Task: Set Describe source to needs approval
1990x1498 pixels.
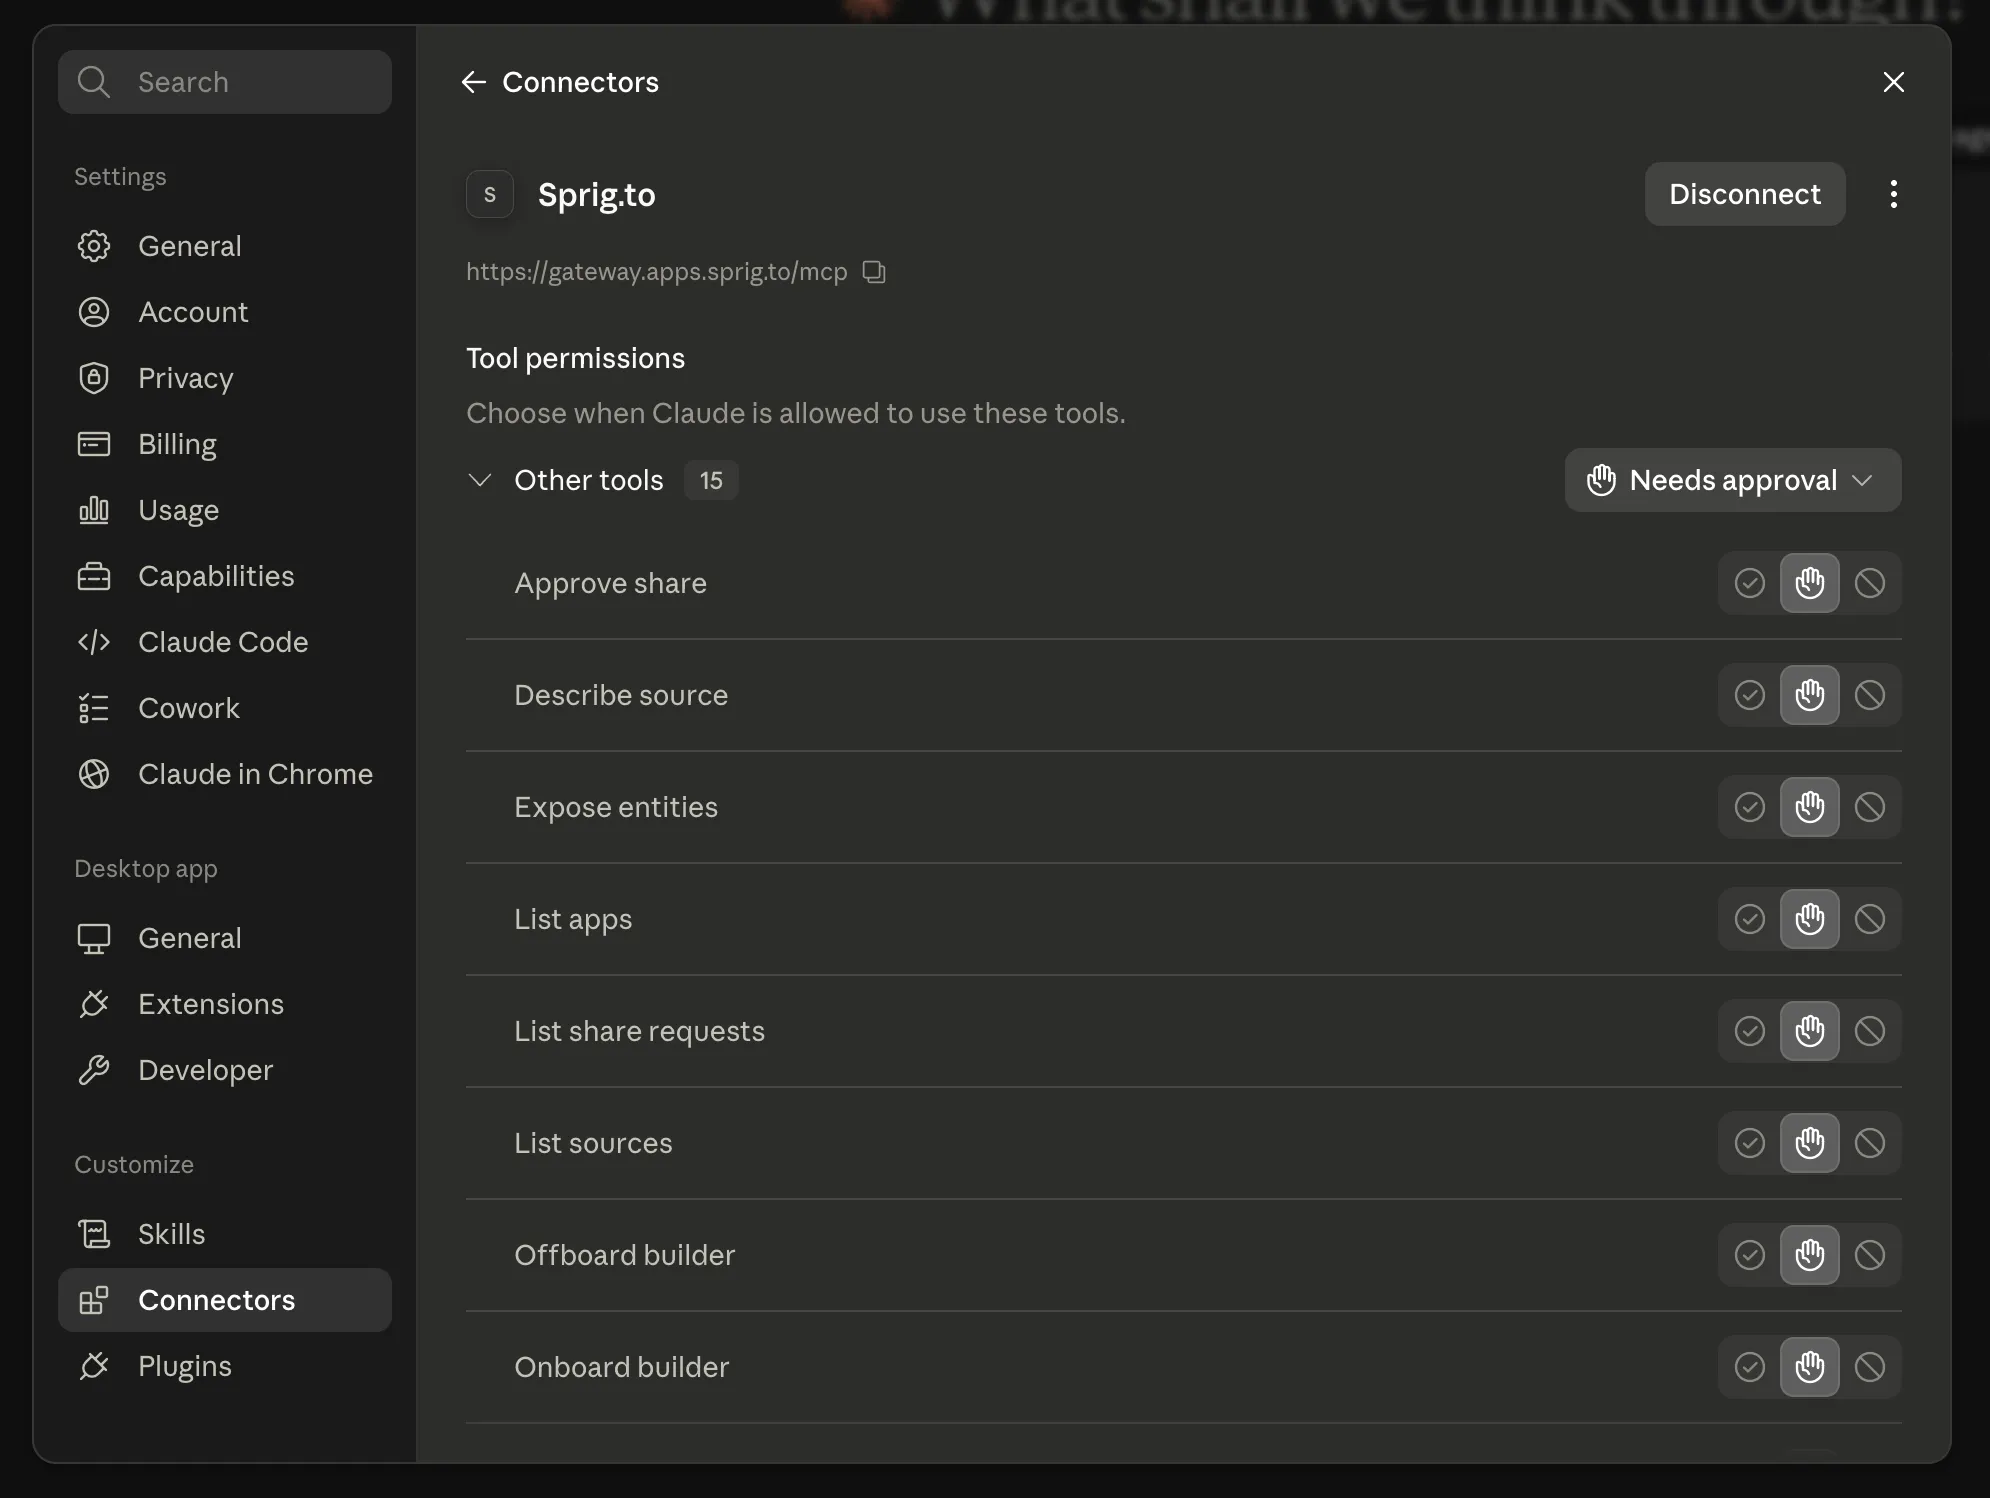Action: coord(1809,695)
